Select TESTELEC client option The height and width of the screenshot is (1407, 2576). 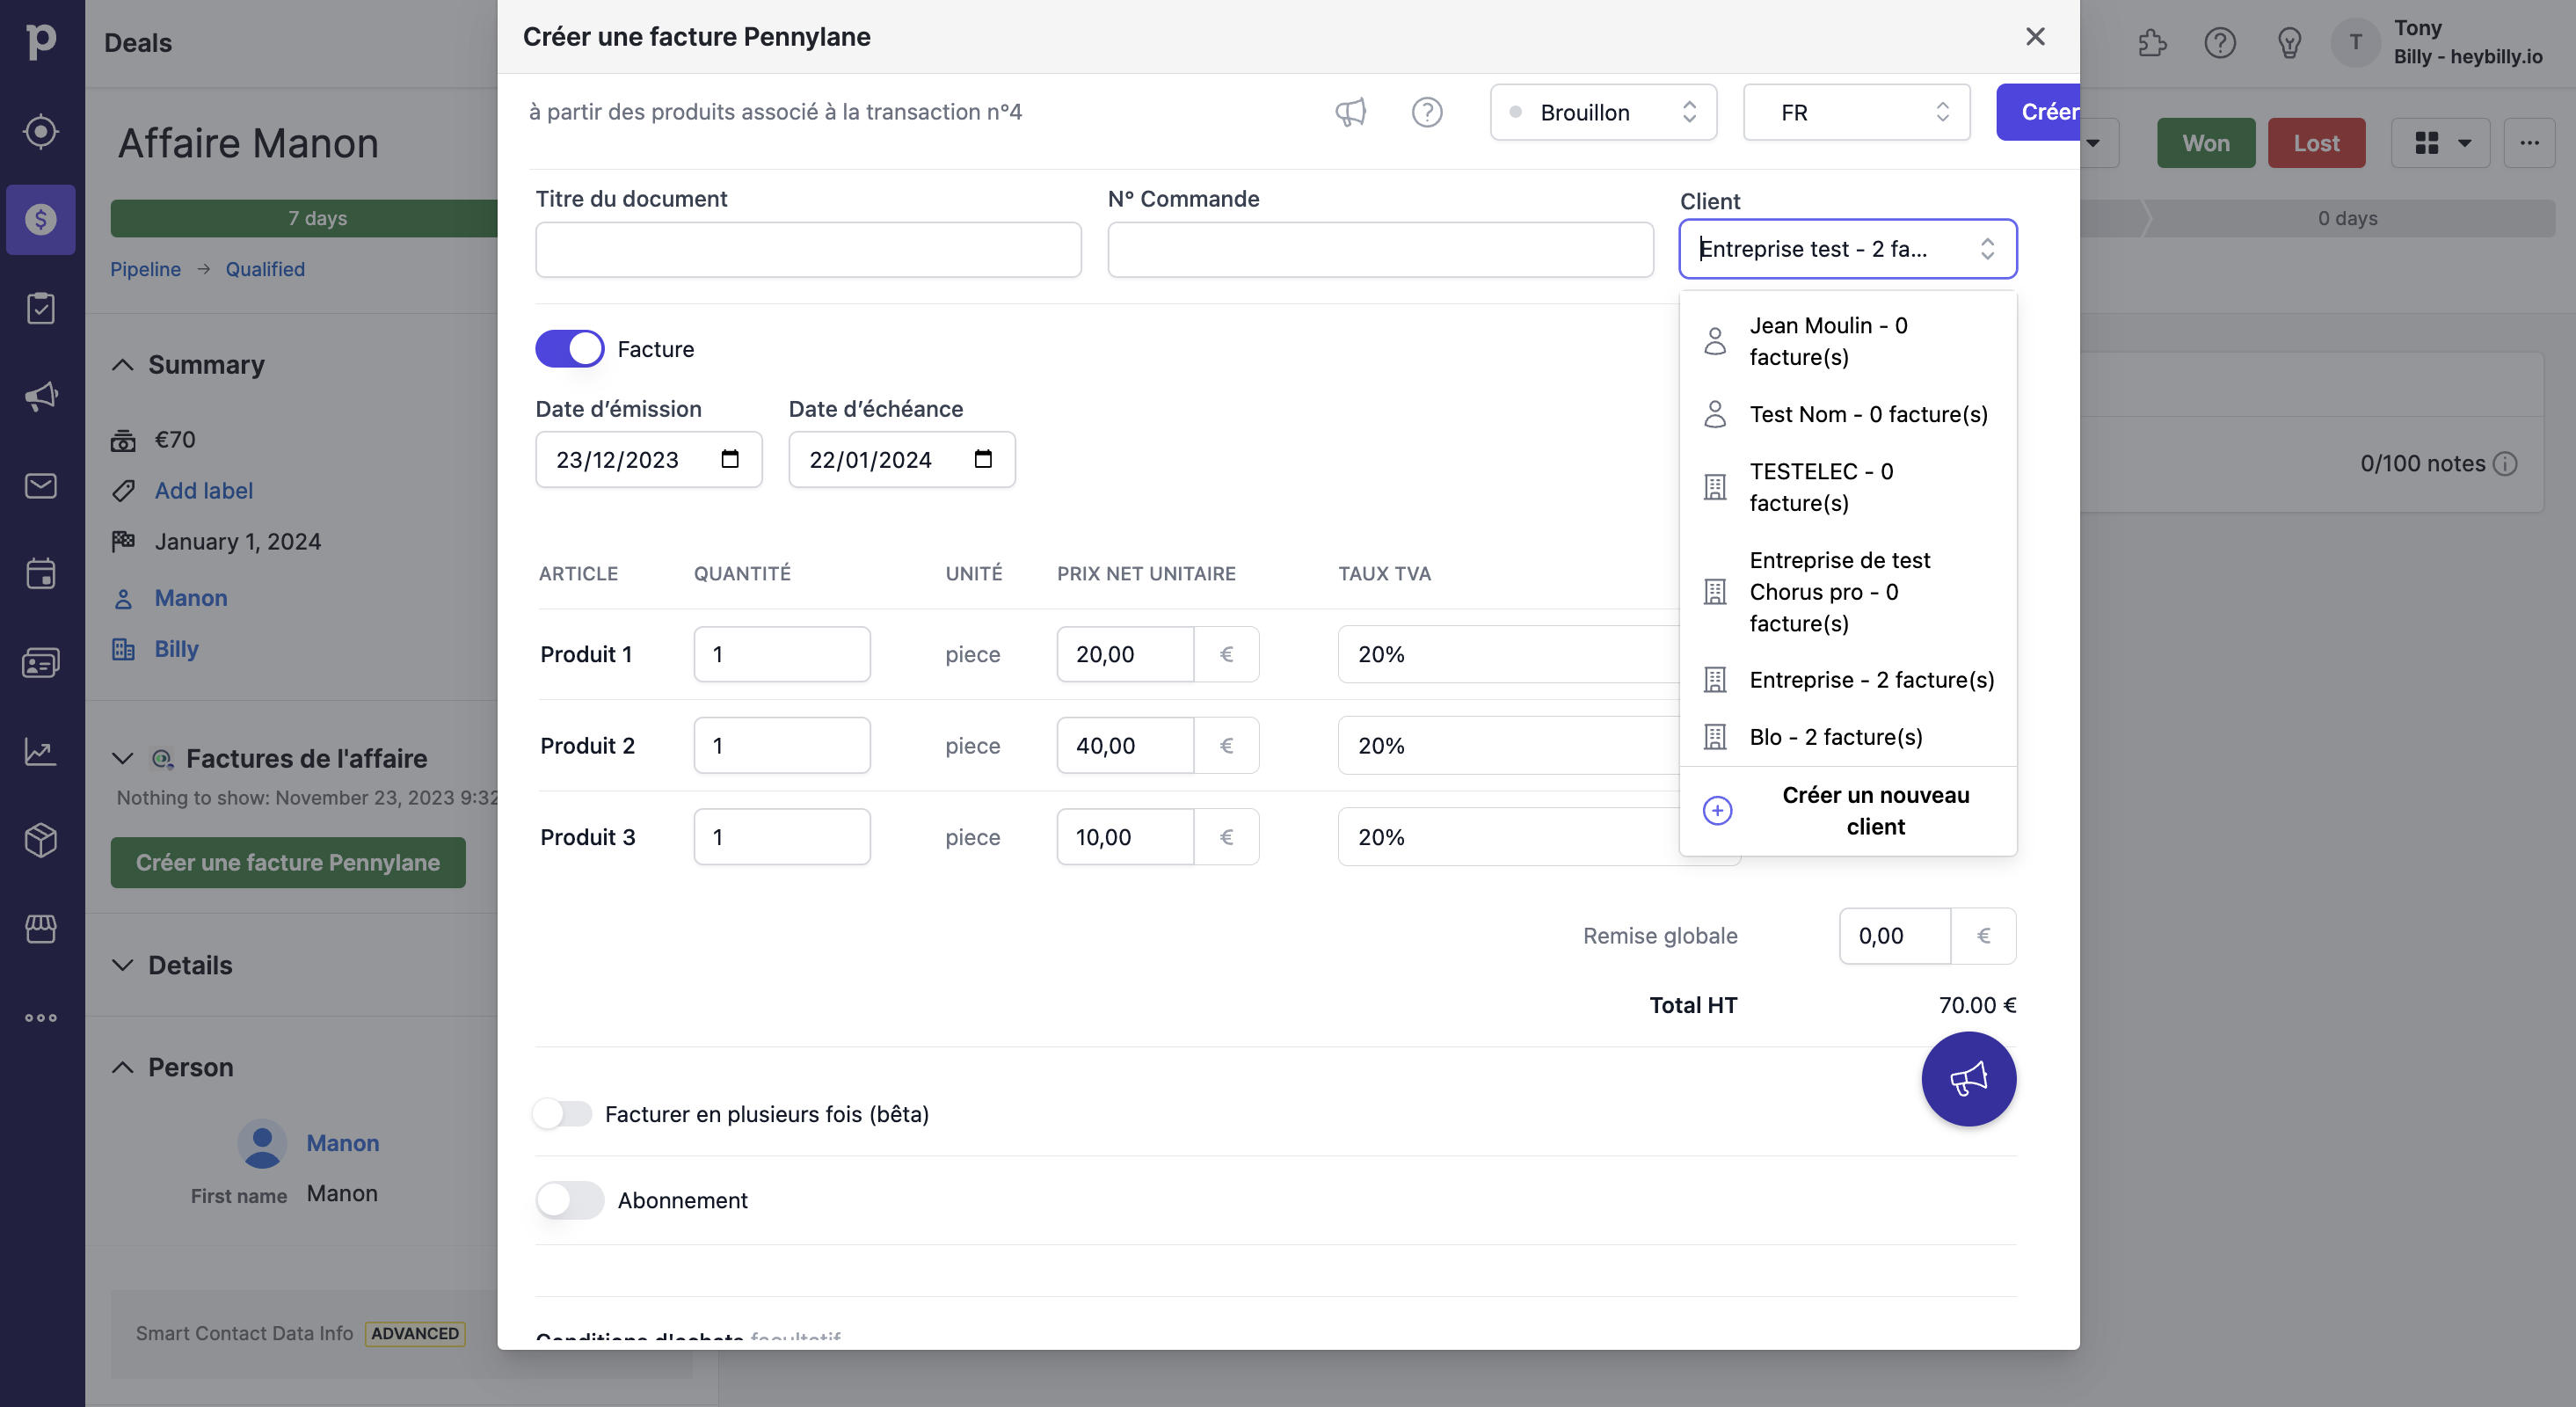tap(1847, 487)
